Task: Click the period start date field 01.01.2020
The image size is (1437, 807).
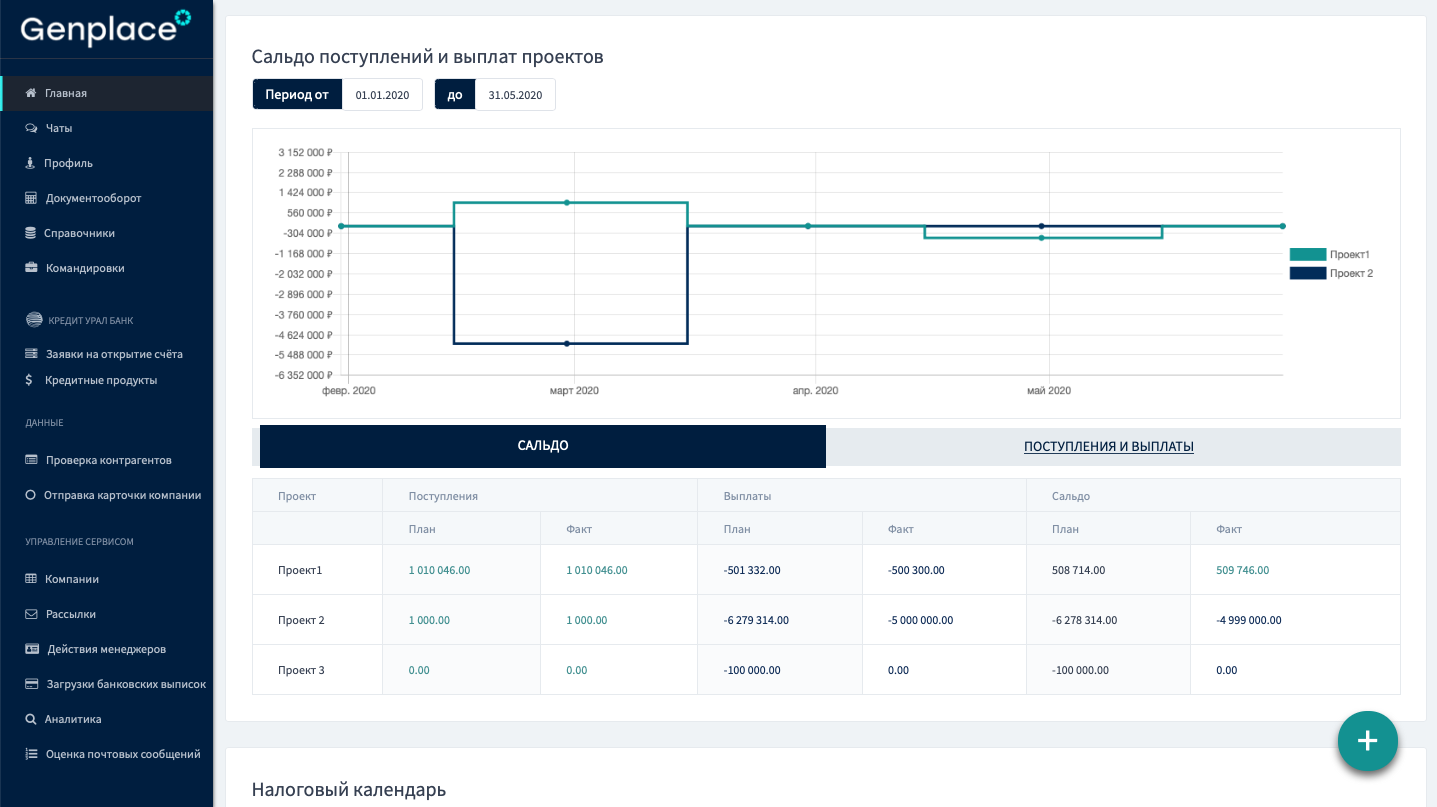Action: click(x=382, y=95)
